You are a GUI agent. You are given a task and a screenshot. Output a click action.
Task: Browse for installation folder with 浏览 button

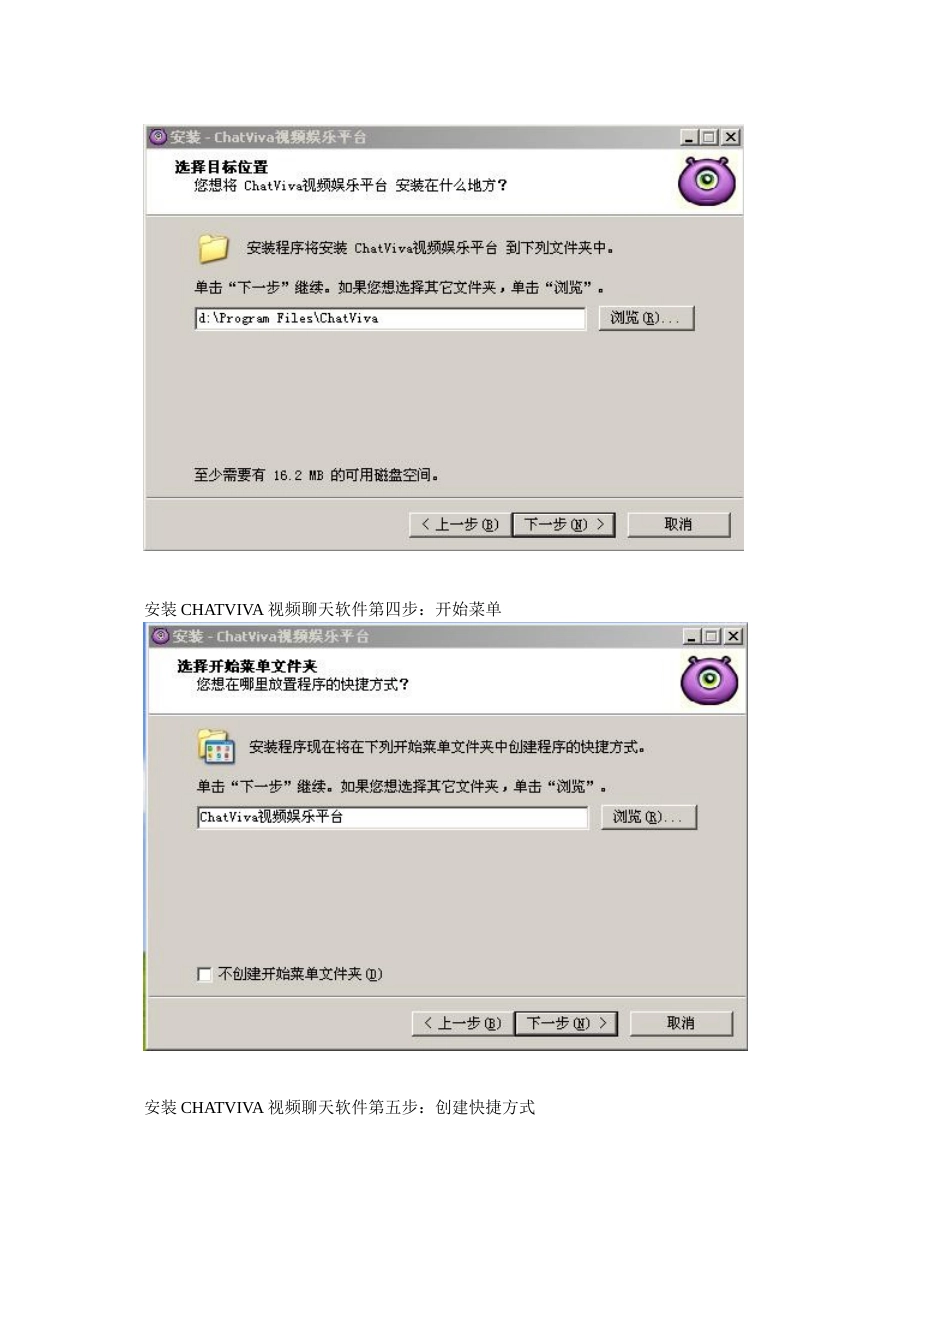tap(646, 318)
